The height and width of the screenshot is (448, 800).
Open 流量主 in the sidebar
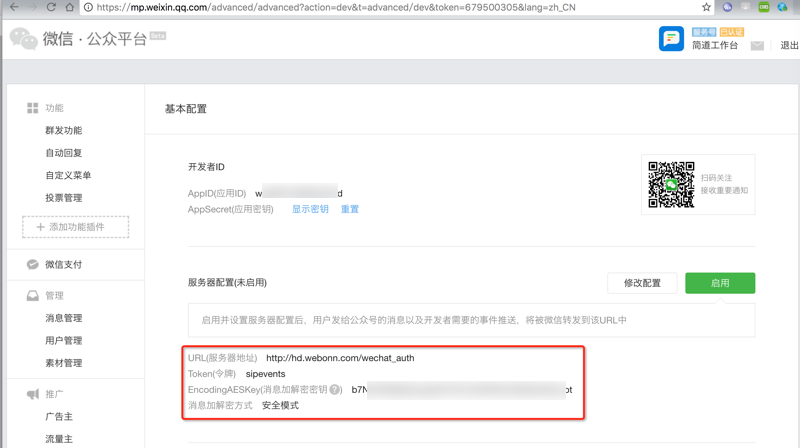pyautogui.click(x=59, y=439)
